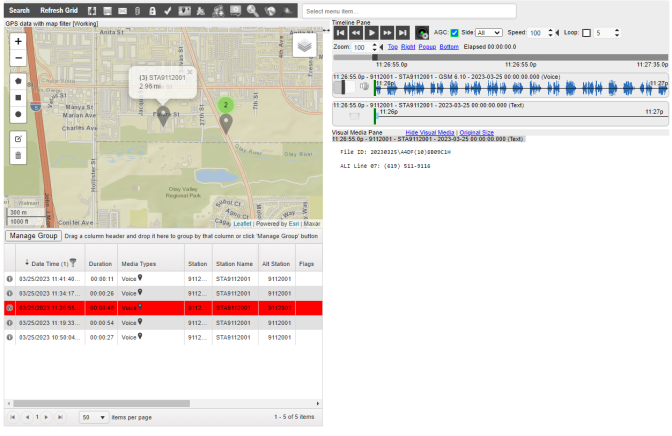
Task: Click the screen playback monitor icon in toolbar
Action: (235, 11)
